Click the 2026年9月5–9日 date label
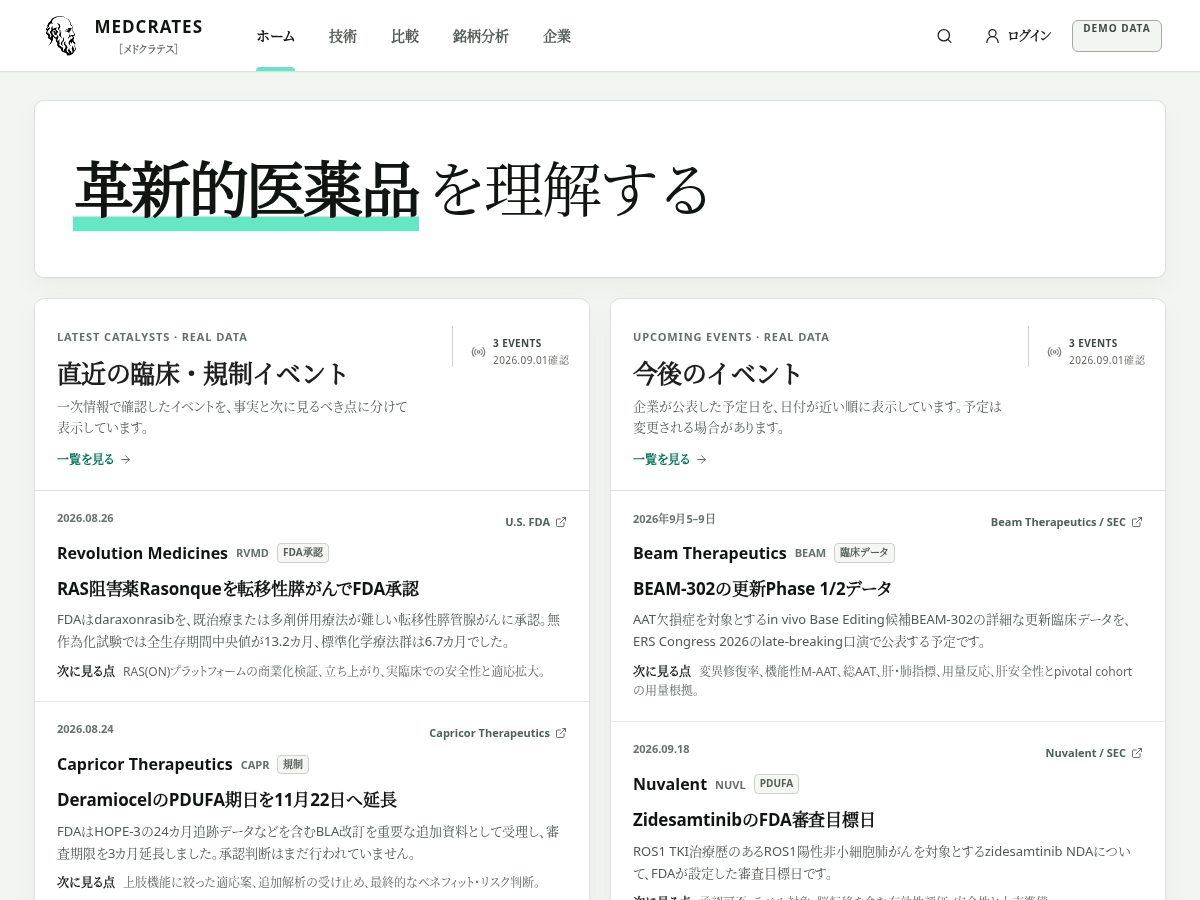This screenshot has width=1200, height=900. tap(674, 519)
